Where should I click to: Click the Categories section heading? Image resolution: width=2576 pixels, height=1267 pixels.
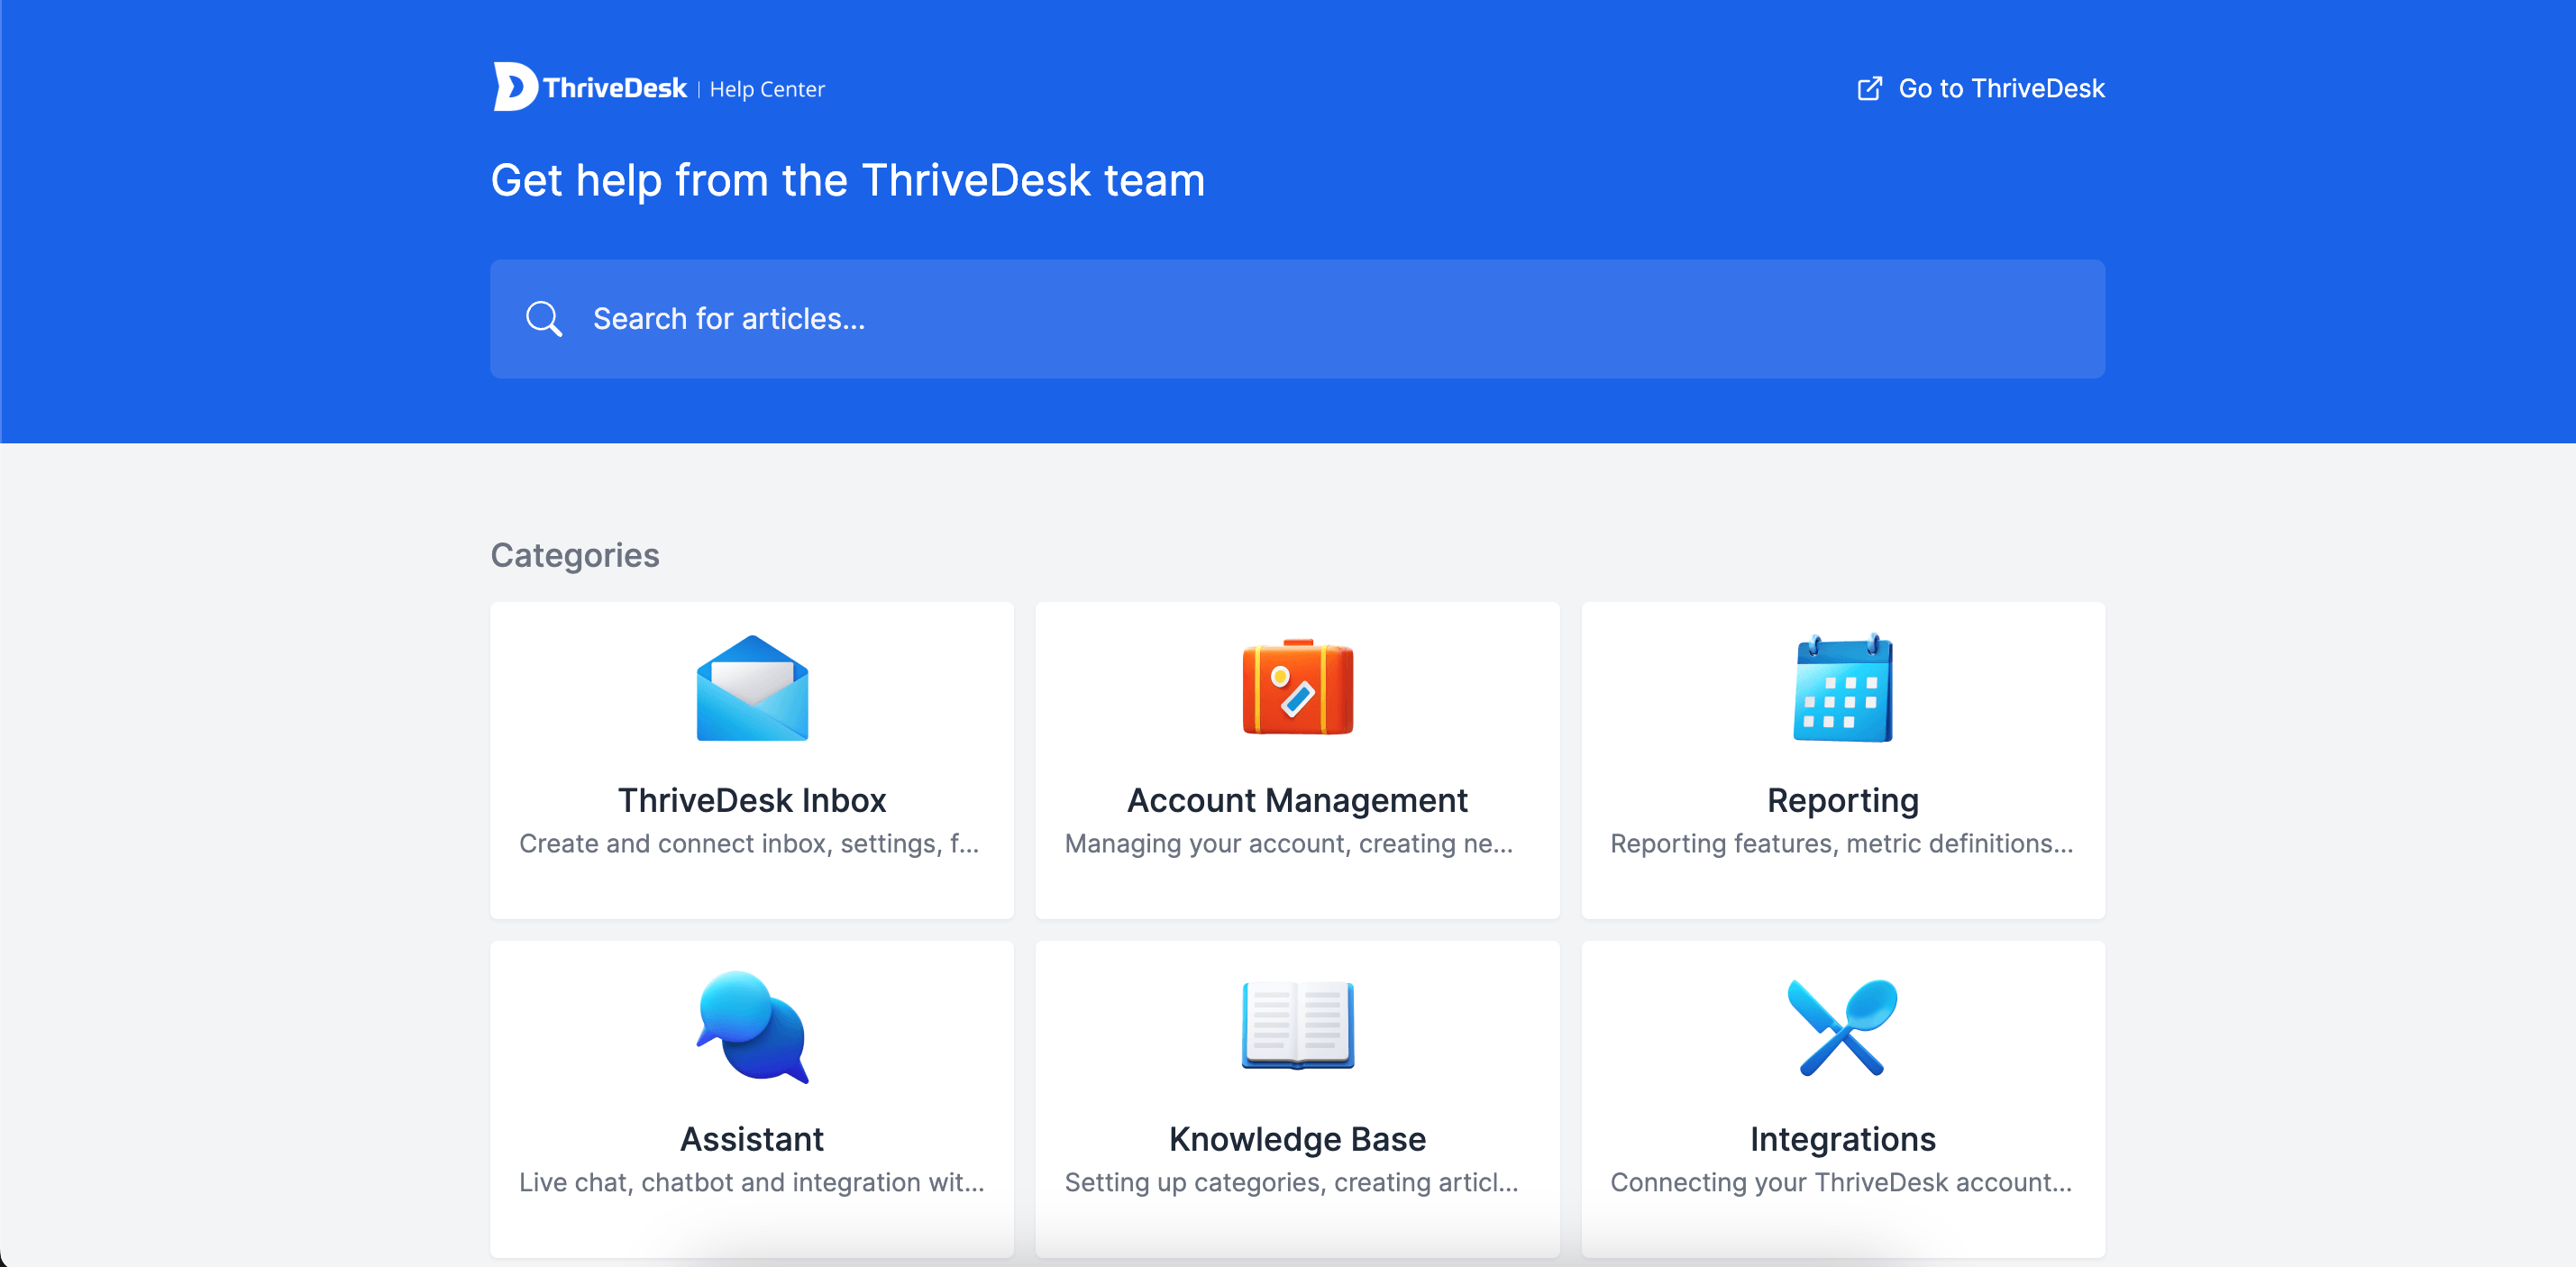[x=575, y=555]
